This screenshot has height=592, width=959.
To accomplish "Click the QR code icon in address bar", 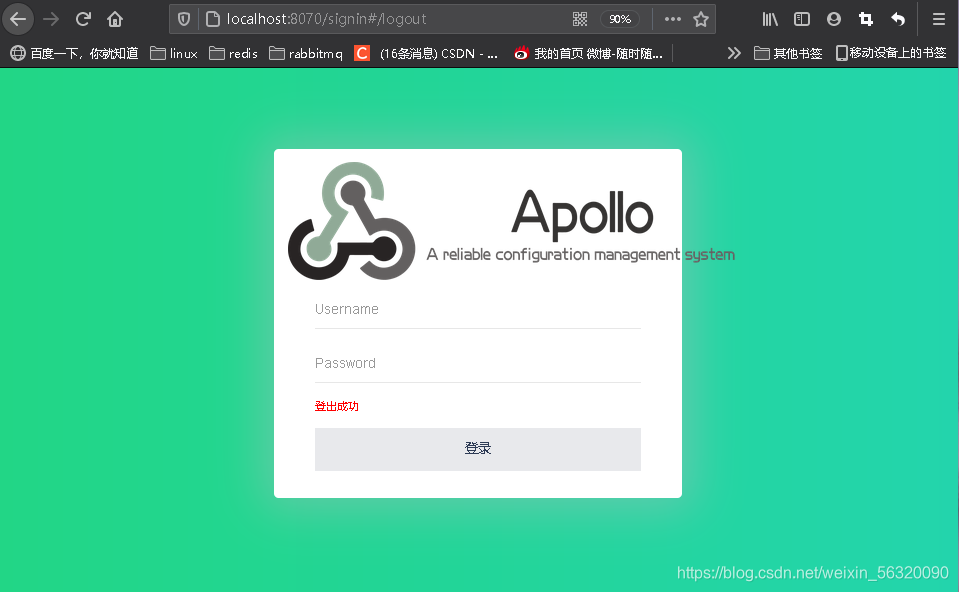I will pyautogui.click(x=580, y=19).
